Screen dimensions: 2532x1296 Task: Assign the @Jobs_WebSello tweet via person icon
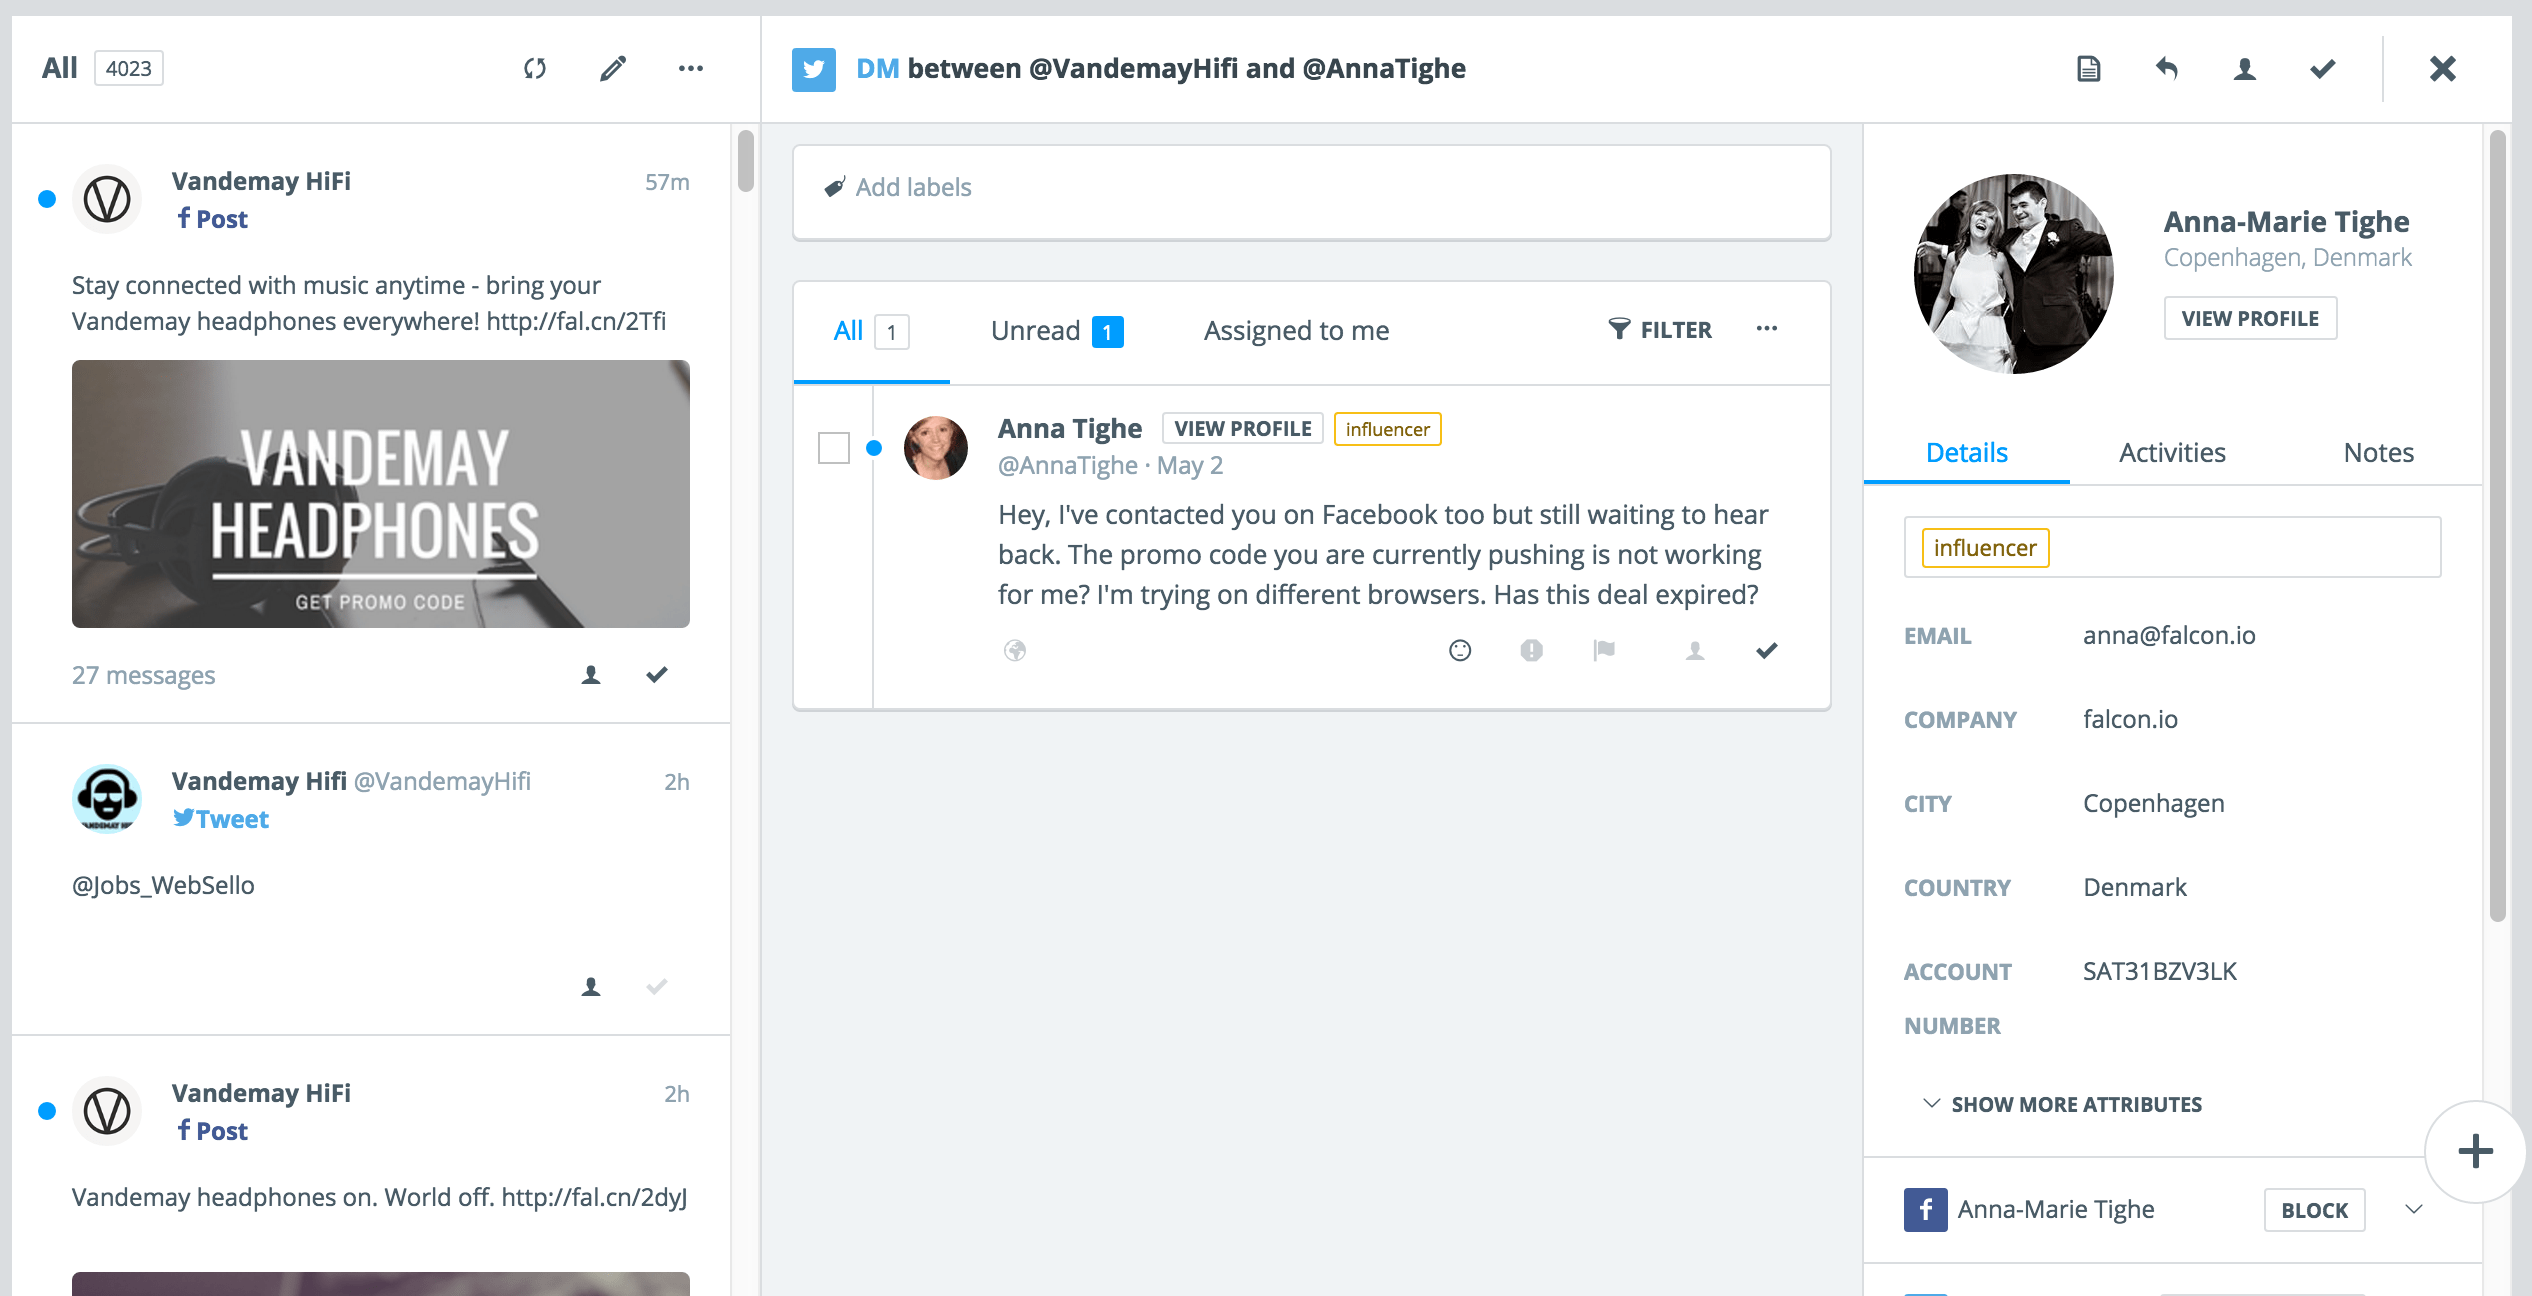(591, 988)
